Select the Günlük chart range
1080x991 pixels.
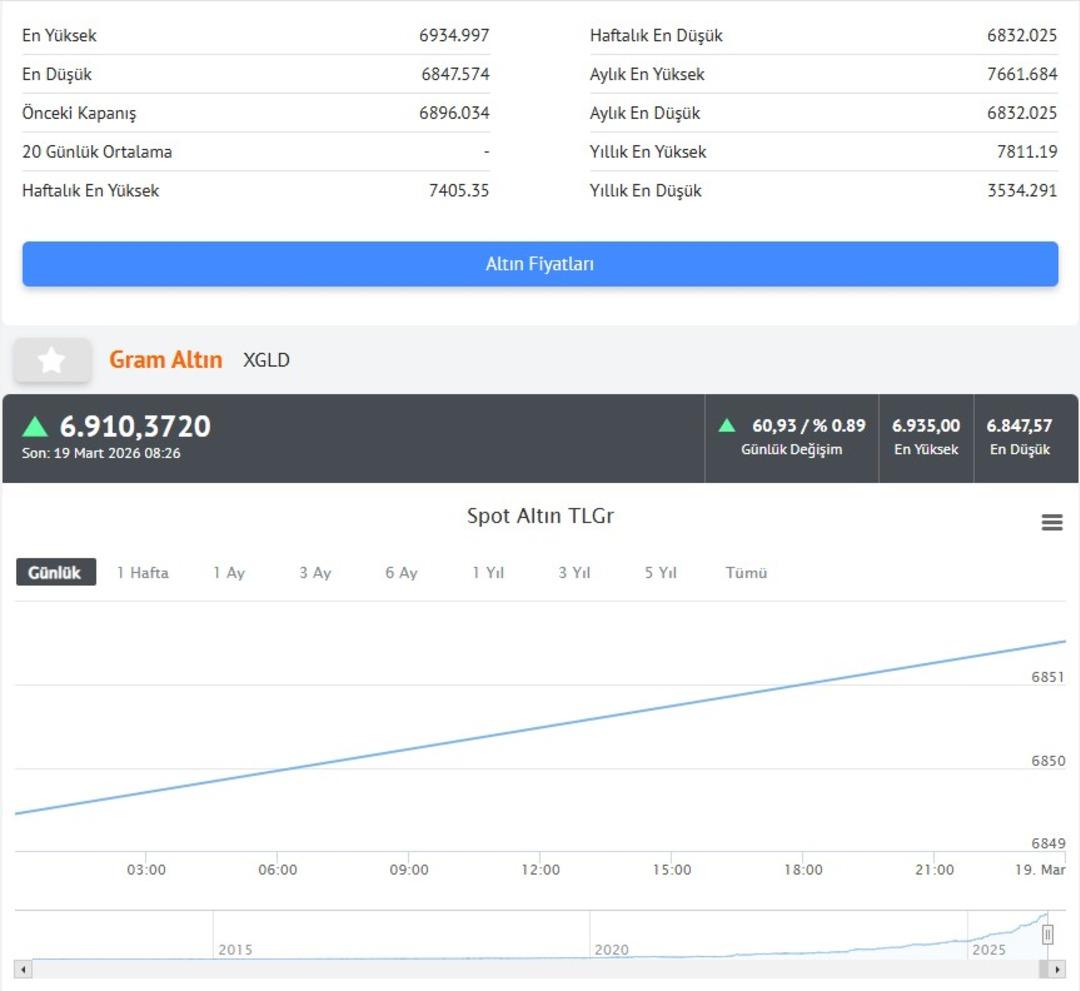pos(55,573)
